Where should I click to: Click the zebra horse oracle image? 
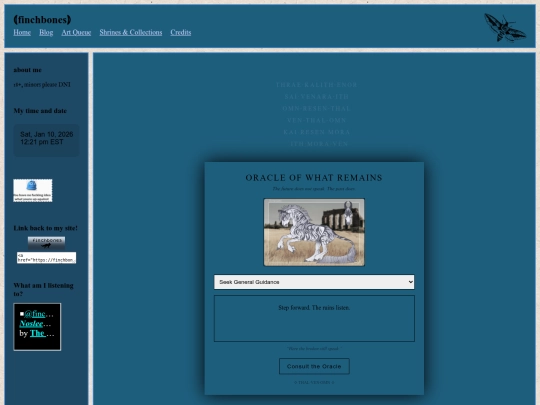314,232
